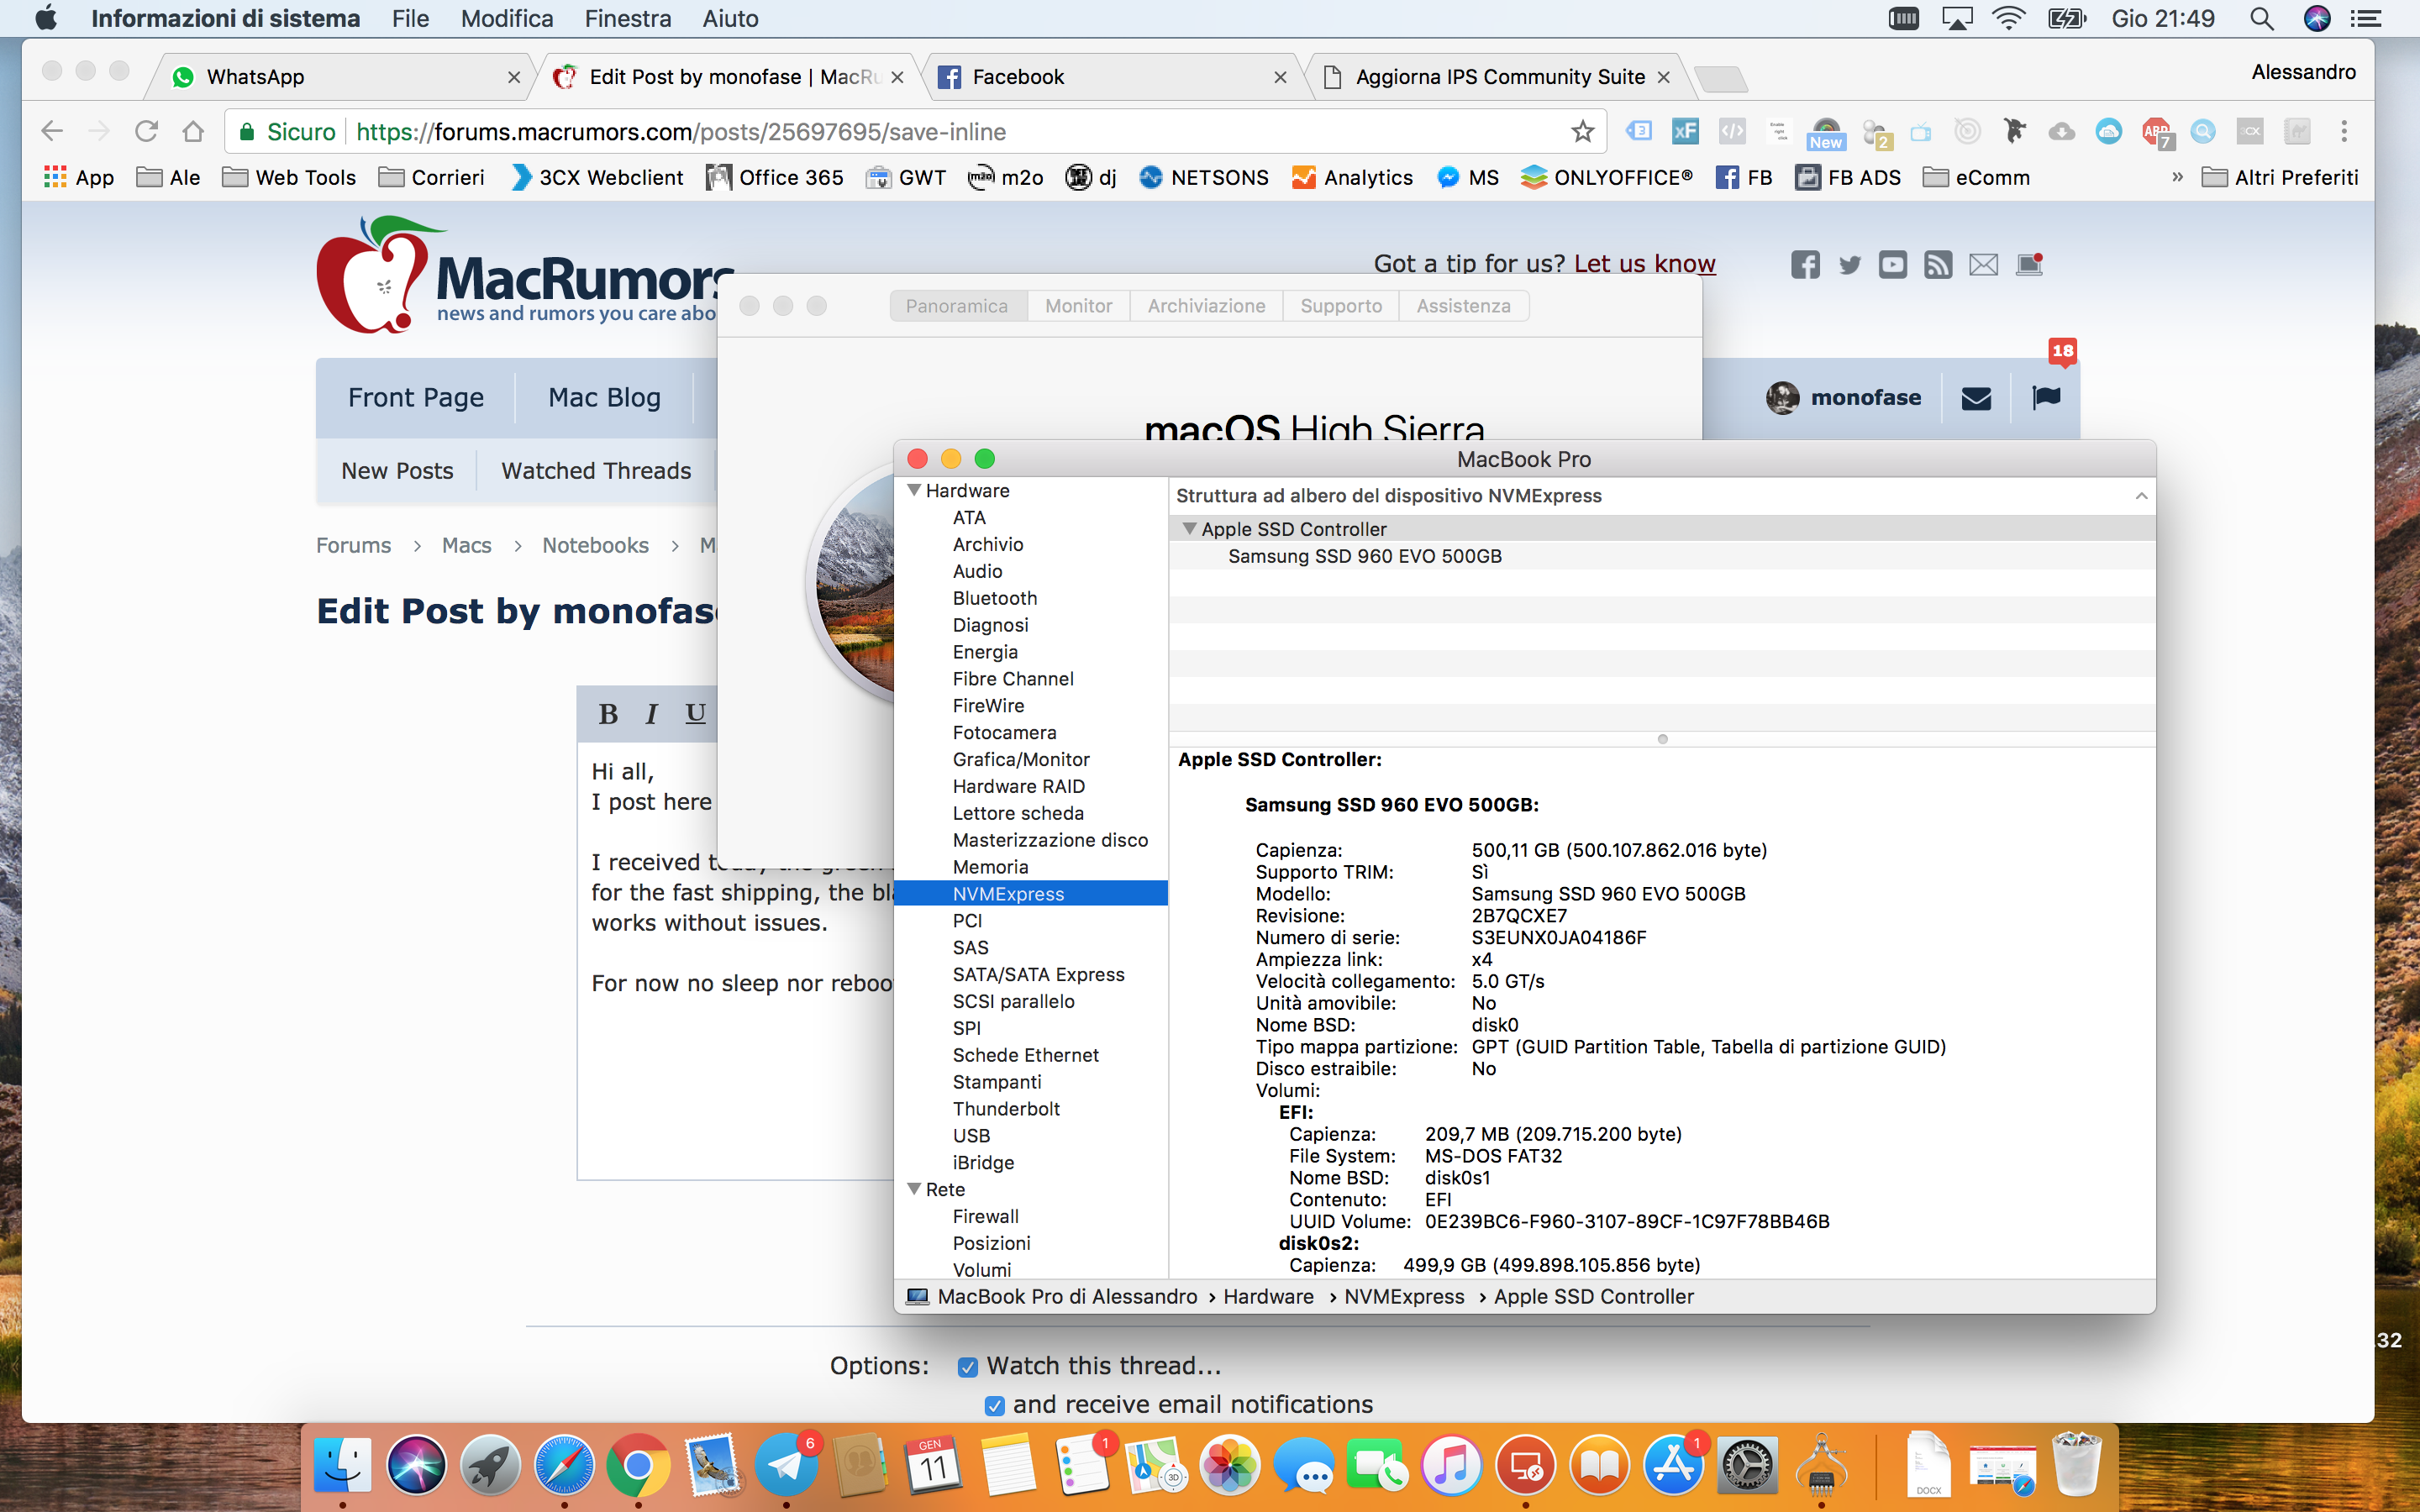Open the MacRumors inbox envelope icon
The width and height of the screenshot is (2420, 1512).
point(1976,398)
